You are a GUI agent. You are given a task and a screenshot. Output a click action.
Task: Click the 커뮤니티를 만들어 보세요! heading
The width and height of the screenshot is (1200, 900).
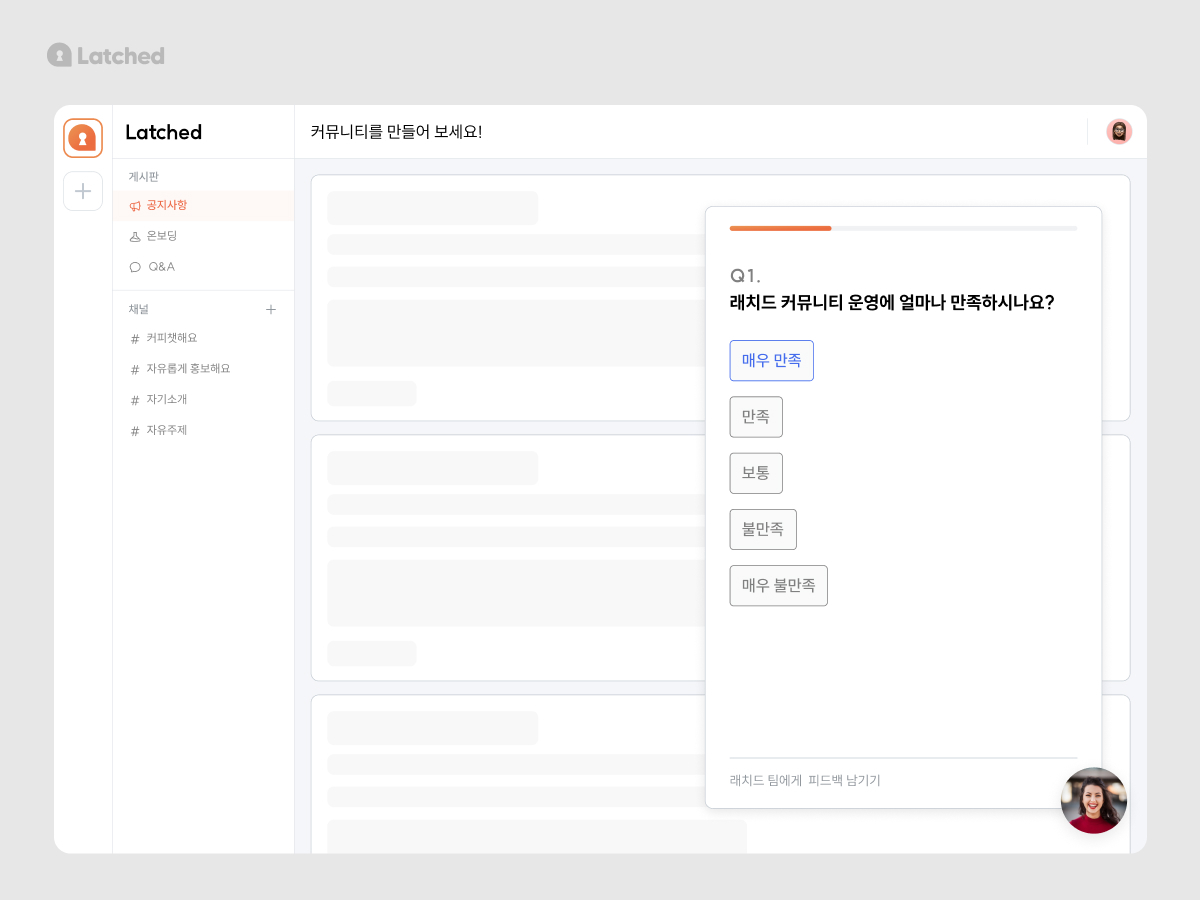coord(396,132)
